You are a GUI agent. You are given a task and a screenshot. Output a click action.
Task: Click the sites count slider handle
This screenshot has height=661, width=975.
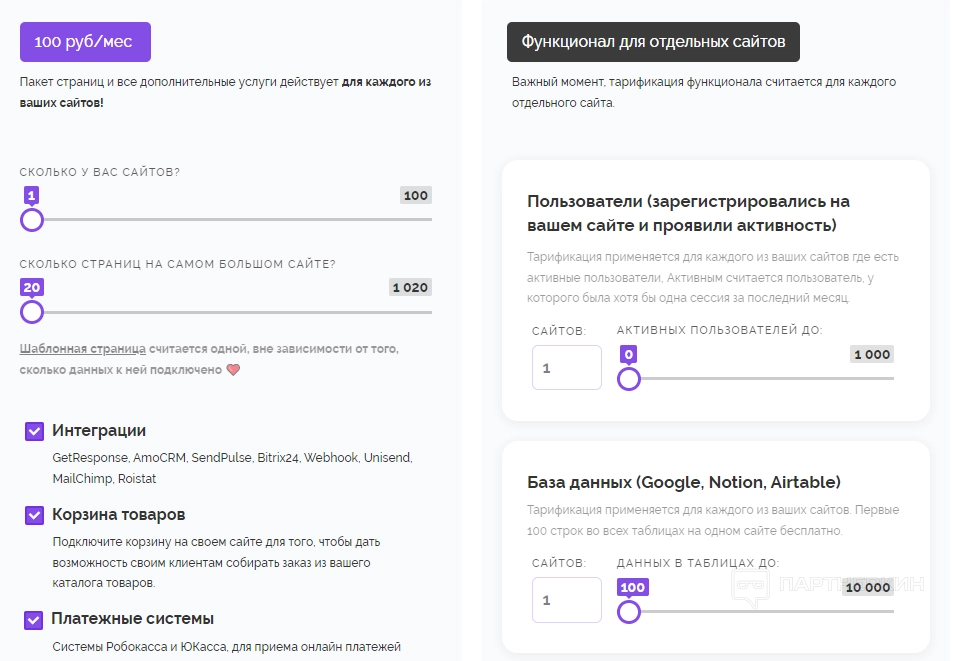tap(32, 219)
